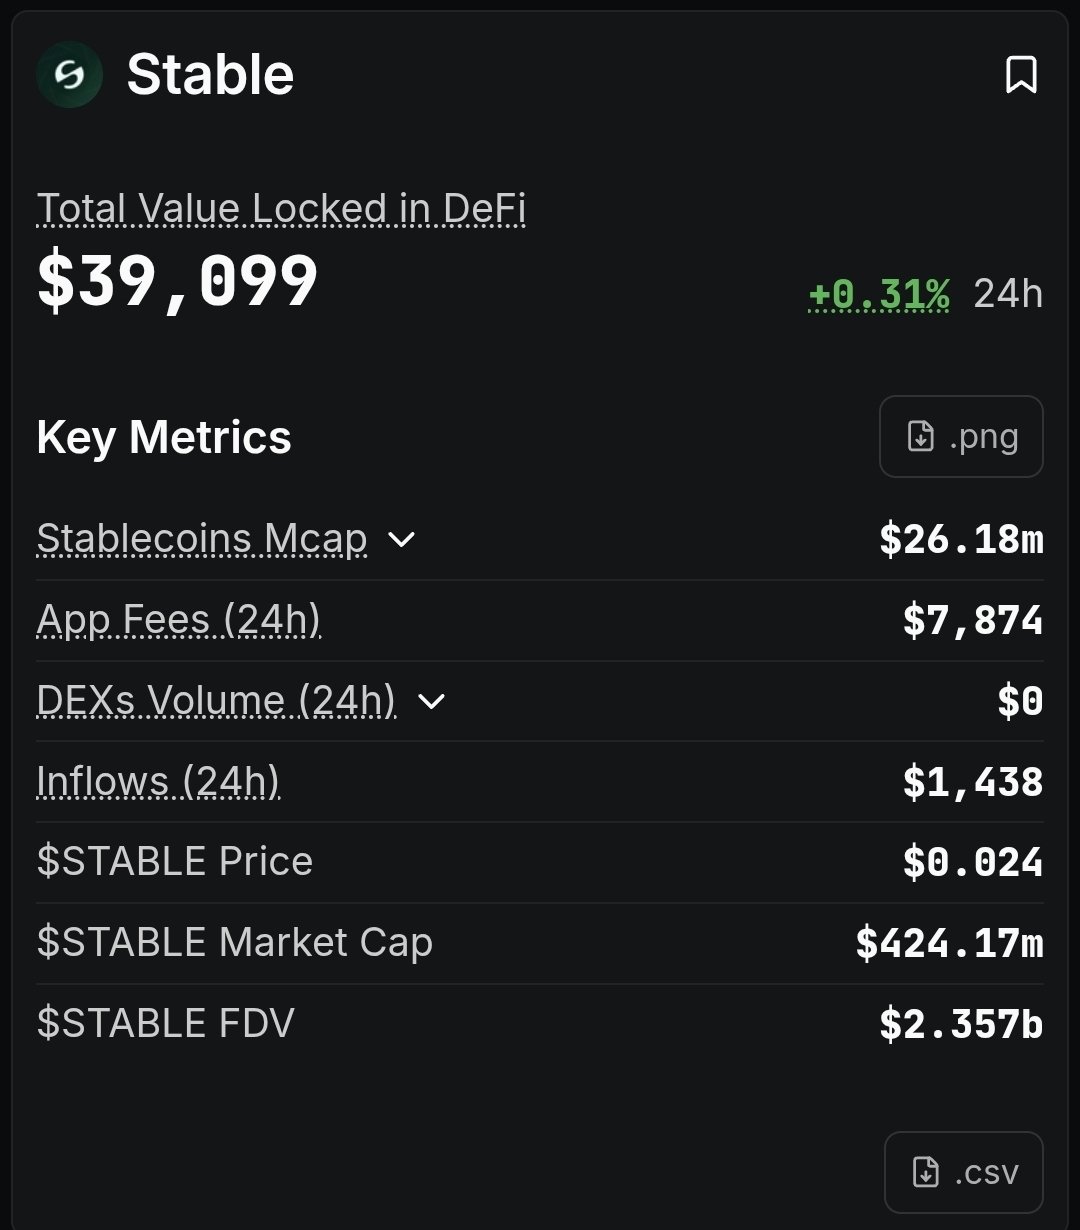Click the DEXs Volume (24h) label
The height and width of the screenshot is (1230, 1080).
[x=216, y=701]
